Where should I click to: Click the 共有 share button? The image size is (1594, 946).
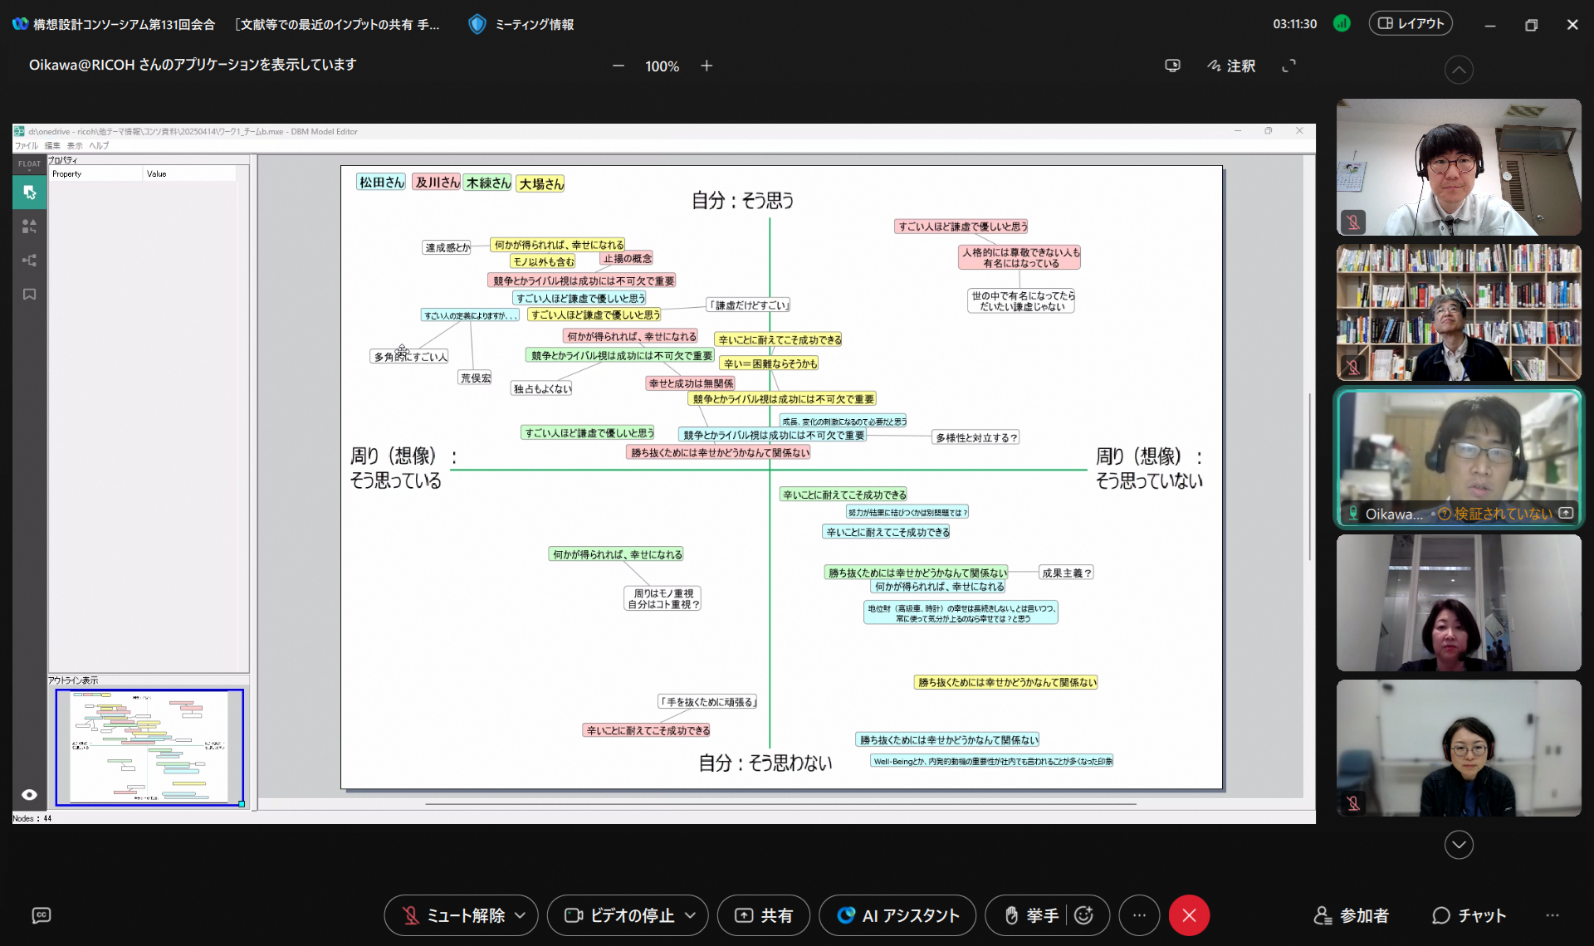pos(764,915)
